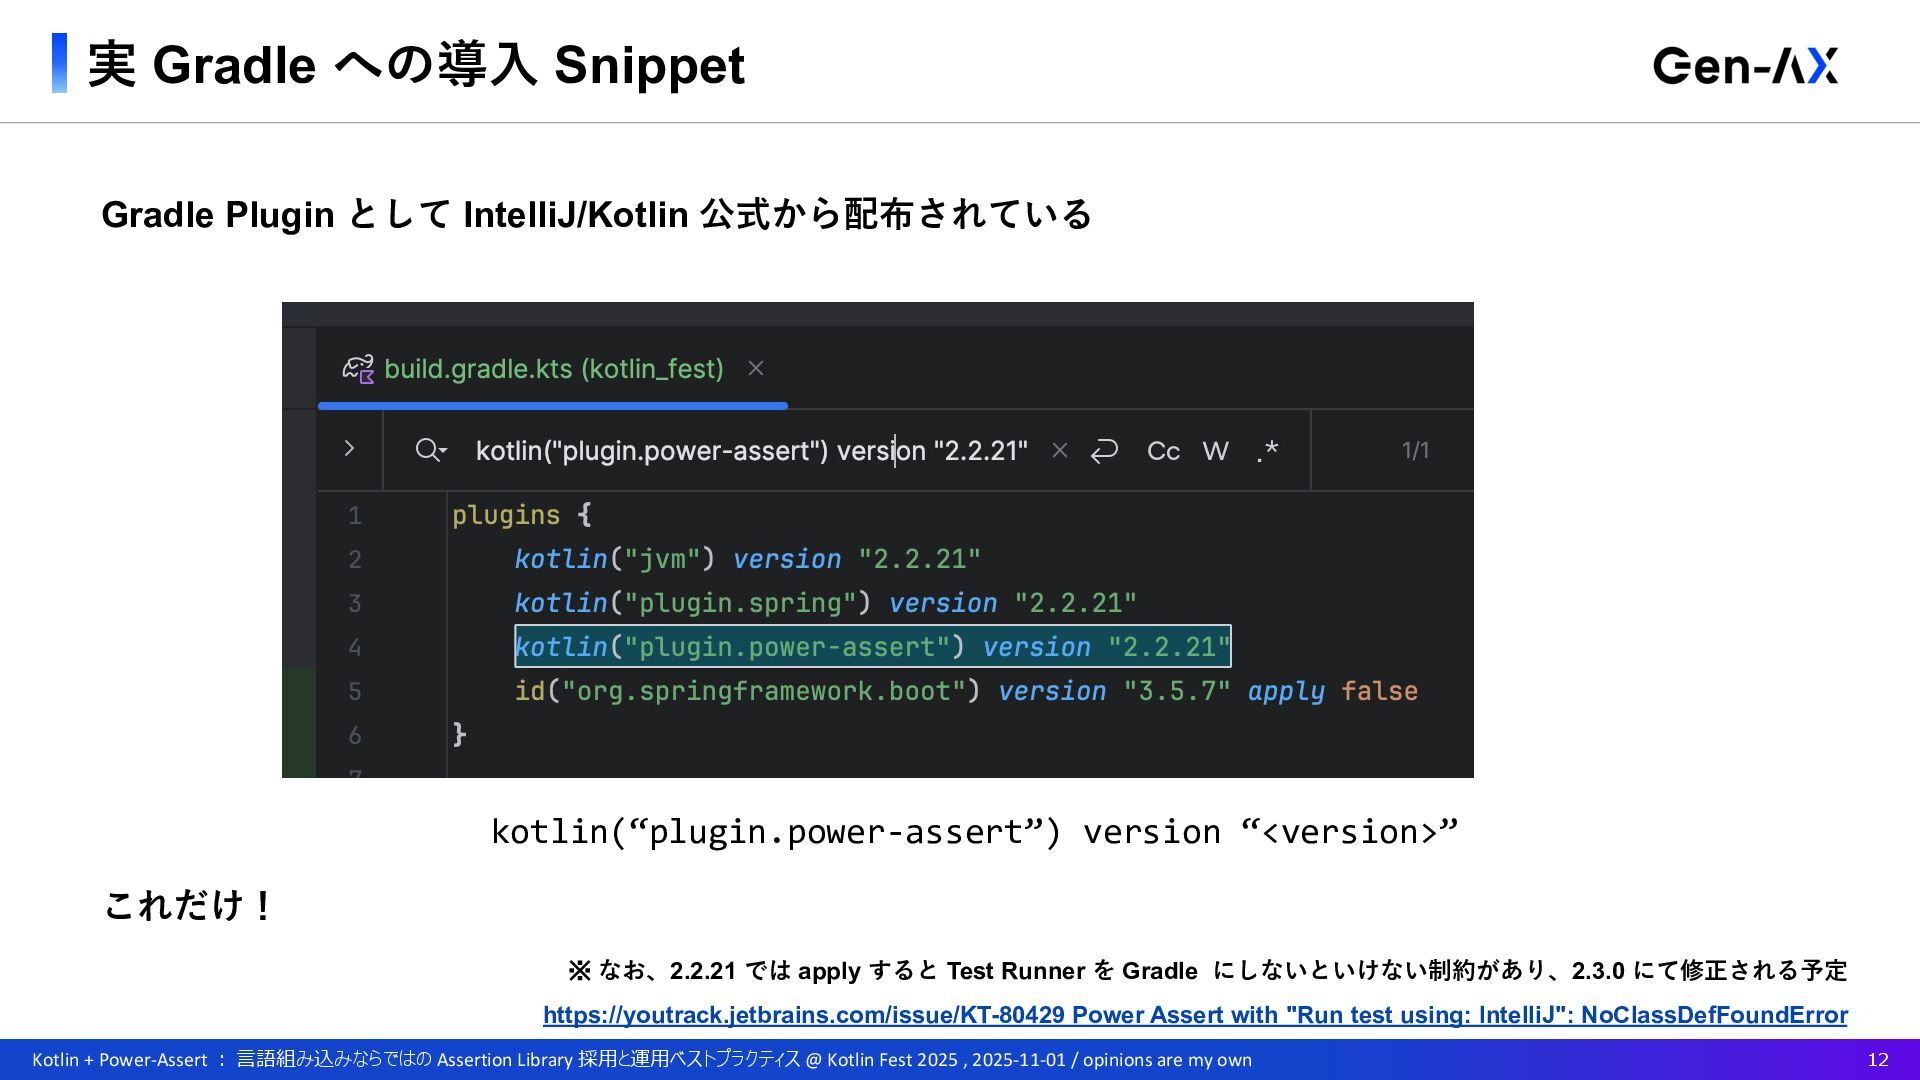Toggle Match Case (Cc) option
1920x1080 pixels.
pyautogui.click(x=1163, y=451)
